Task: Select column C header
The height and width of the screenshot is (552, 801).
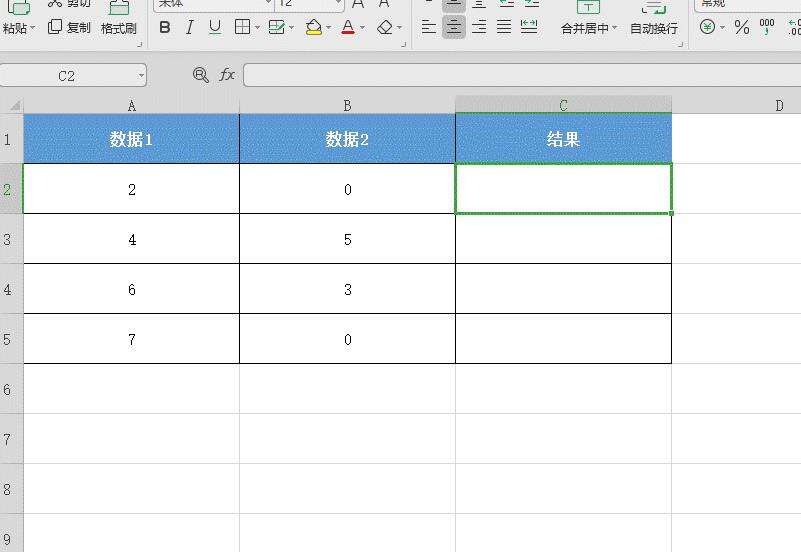Action: [x=563, y=105]
